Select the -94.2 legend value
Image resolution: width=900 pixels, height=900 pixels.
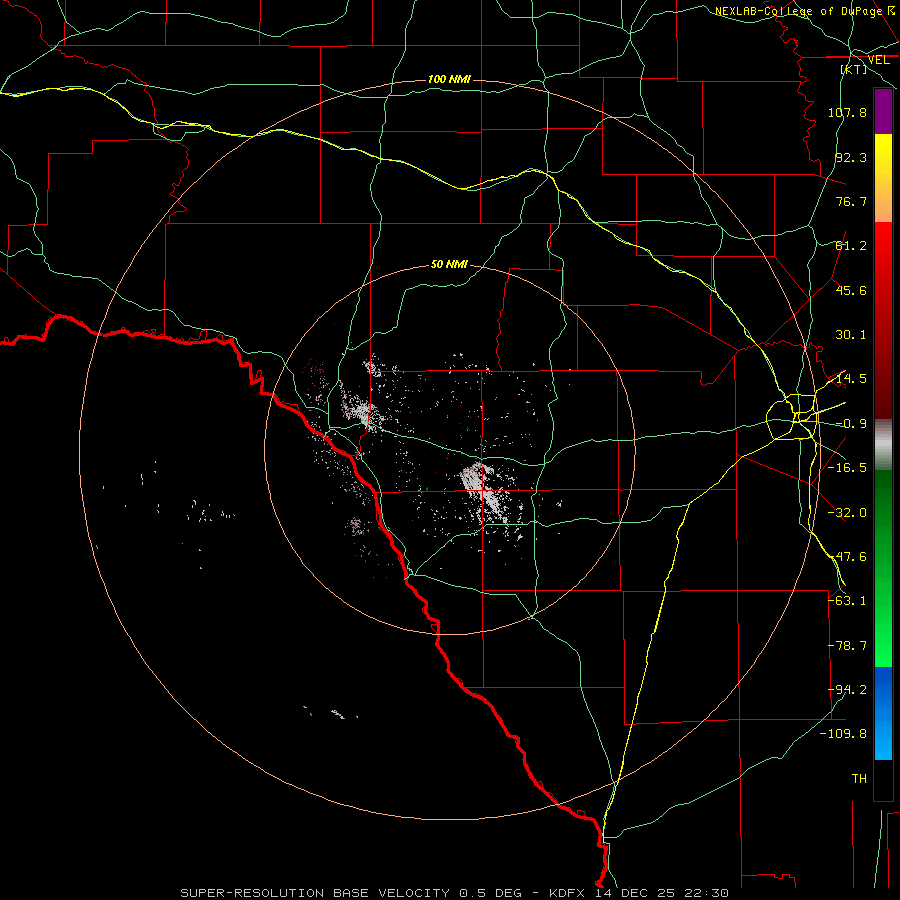847,690
